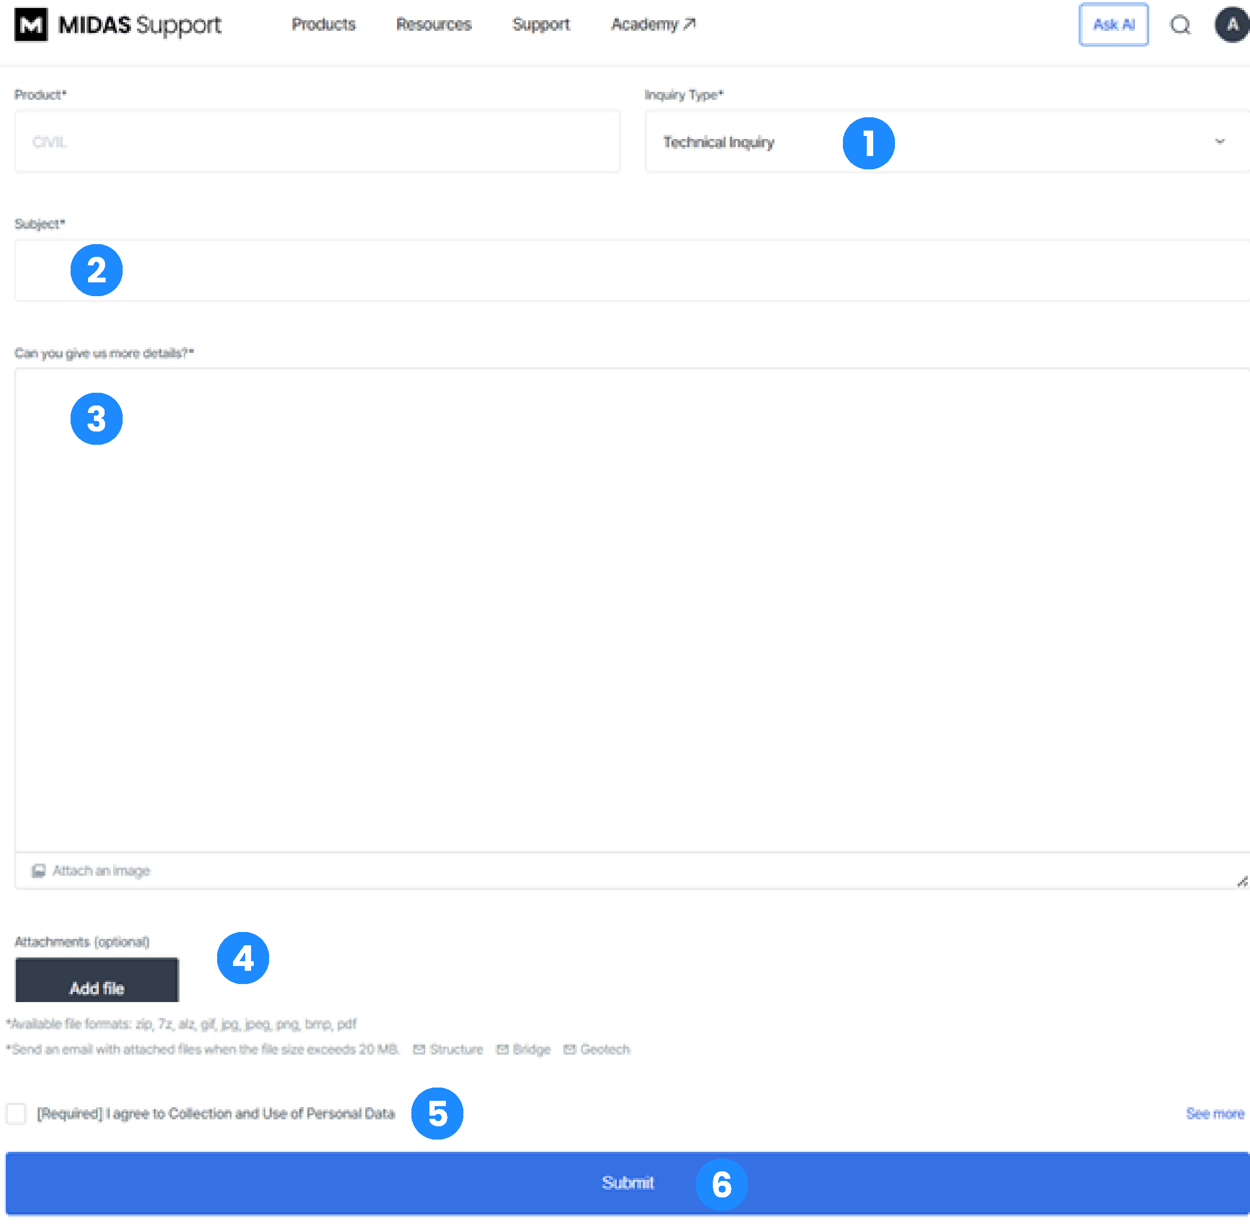Expand the Inquiry Type dropdown

[1219, 142]
